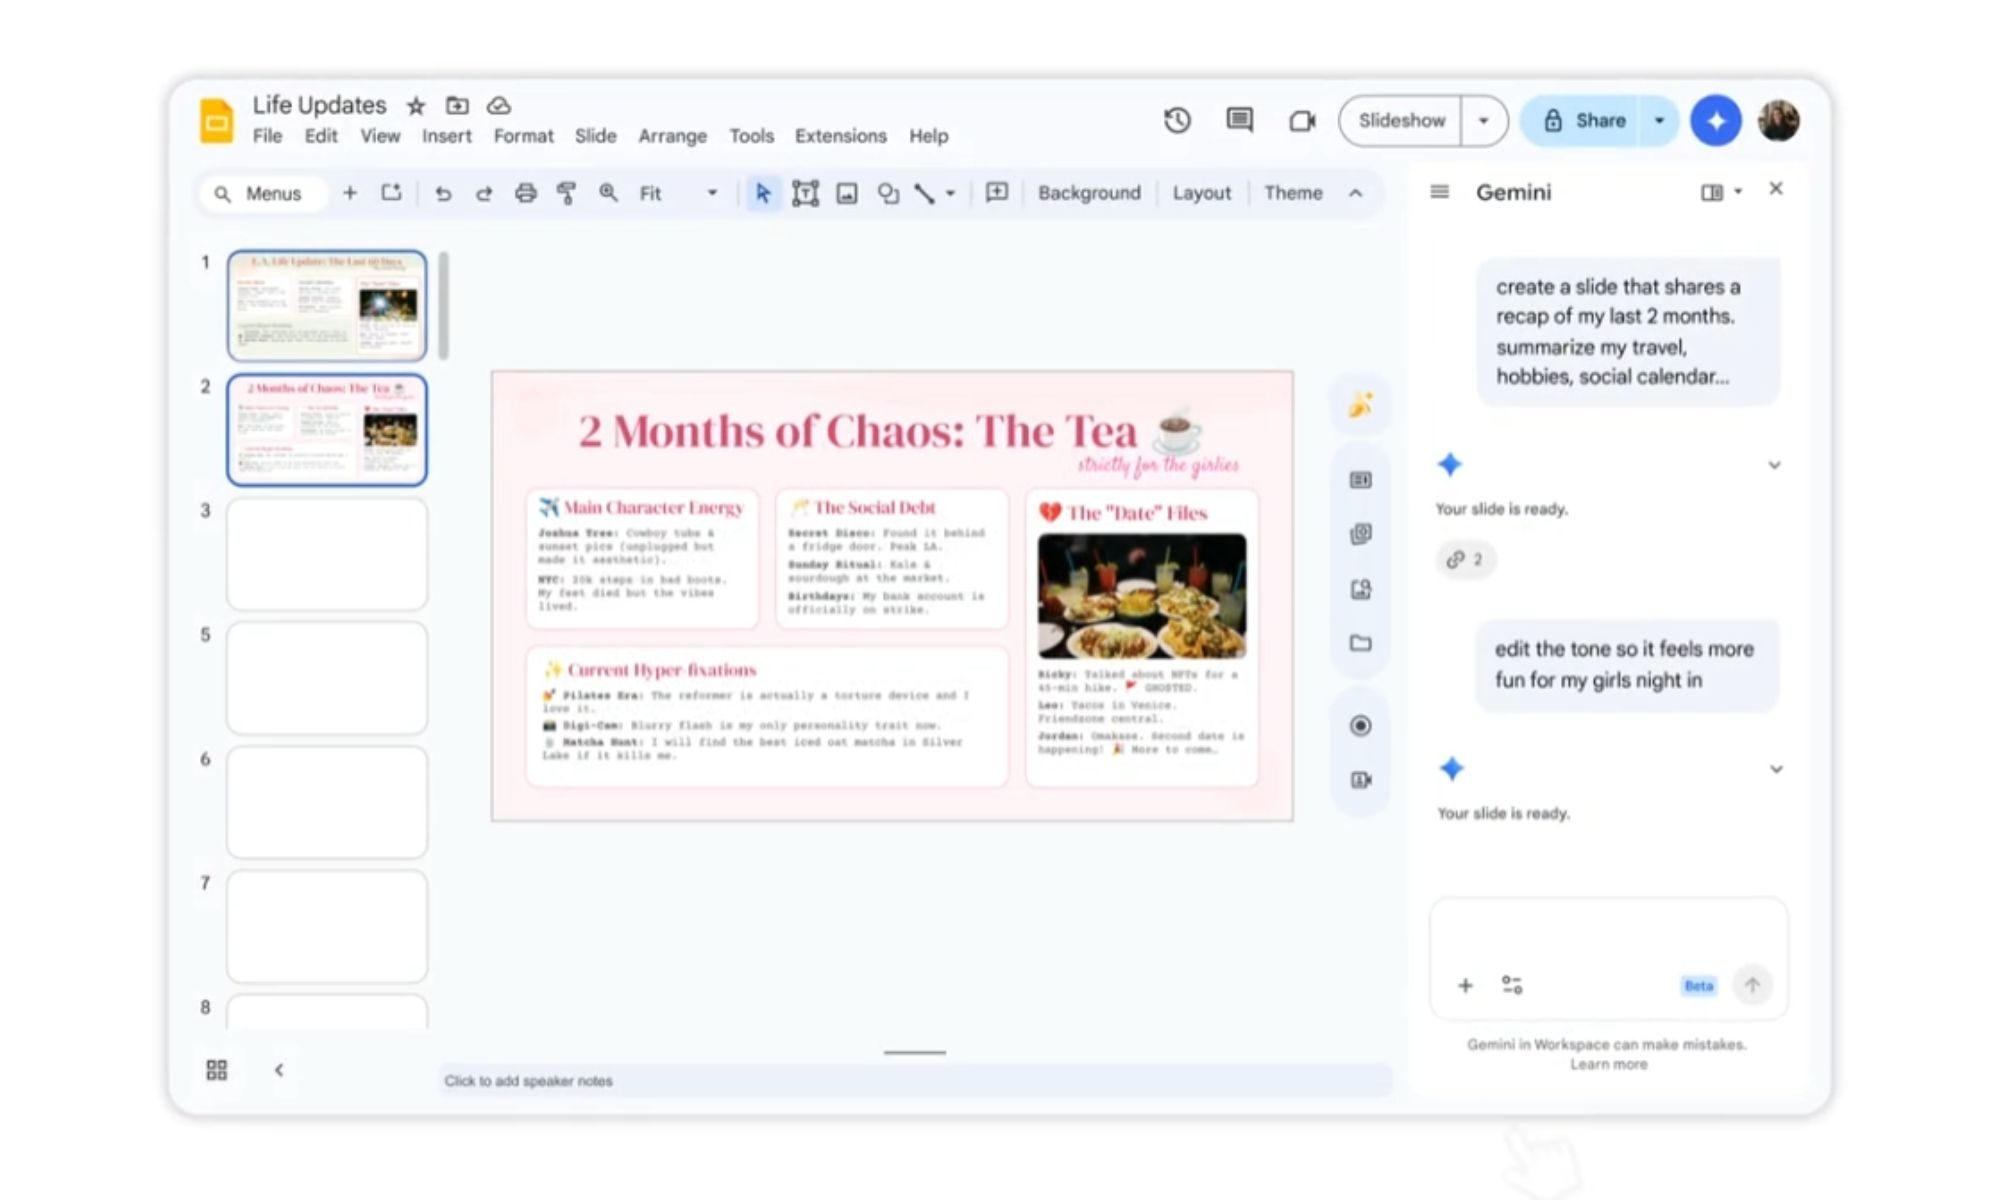Open the Extensions menu
This screenshot has width=2000, height=1200.
840,136
